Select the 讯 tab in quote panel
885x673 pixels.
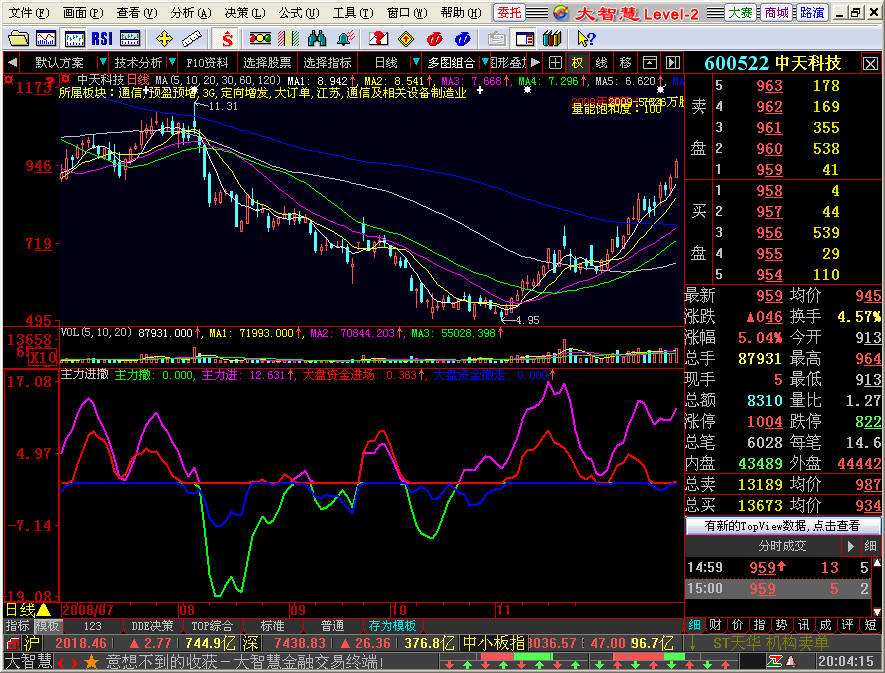804,625
